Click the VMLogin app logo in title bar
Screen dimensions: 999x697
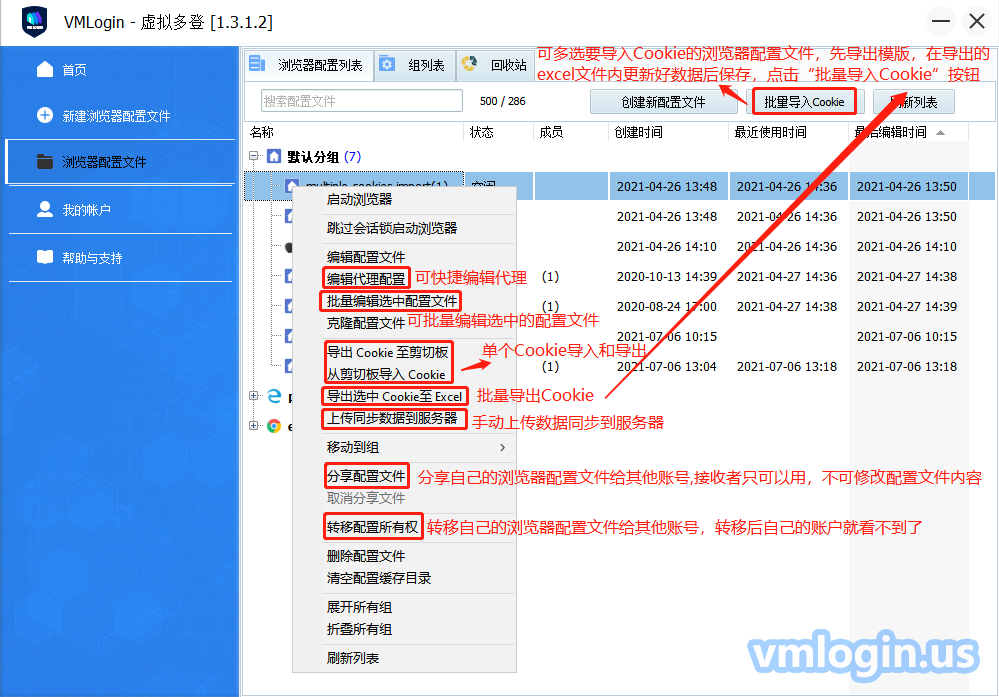(x=34, y=22)
